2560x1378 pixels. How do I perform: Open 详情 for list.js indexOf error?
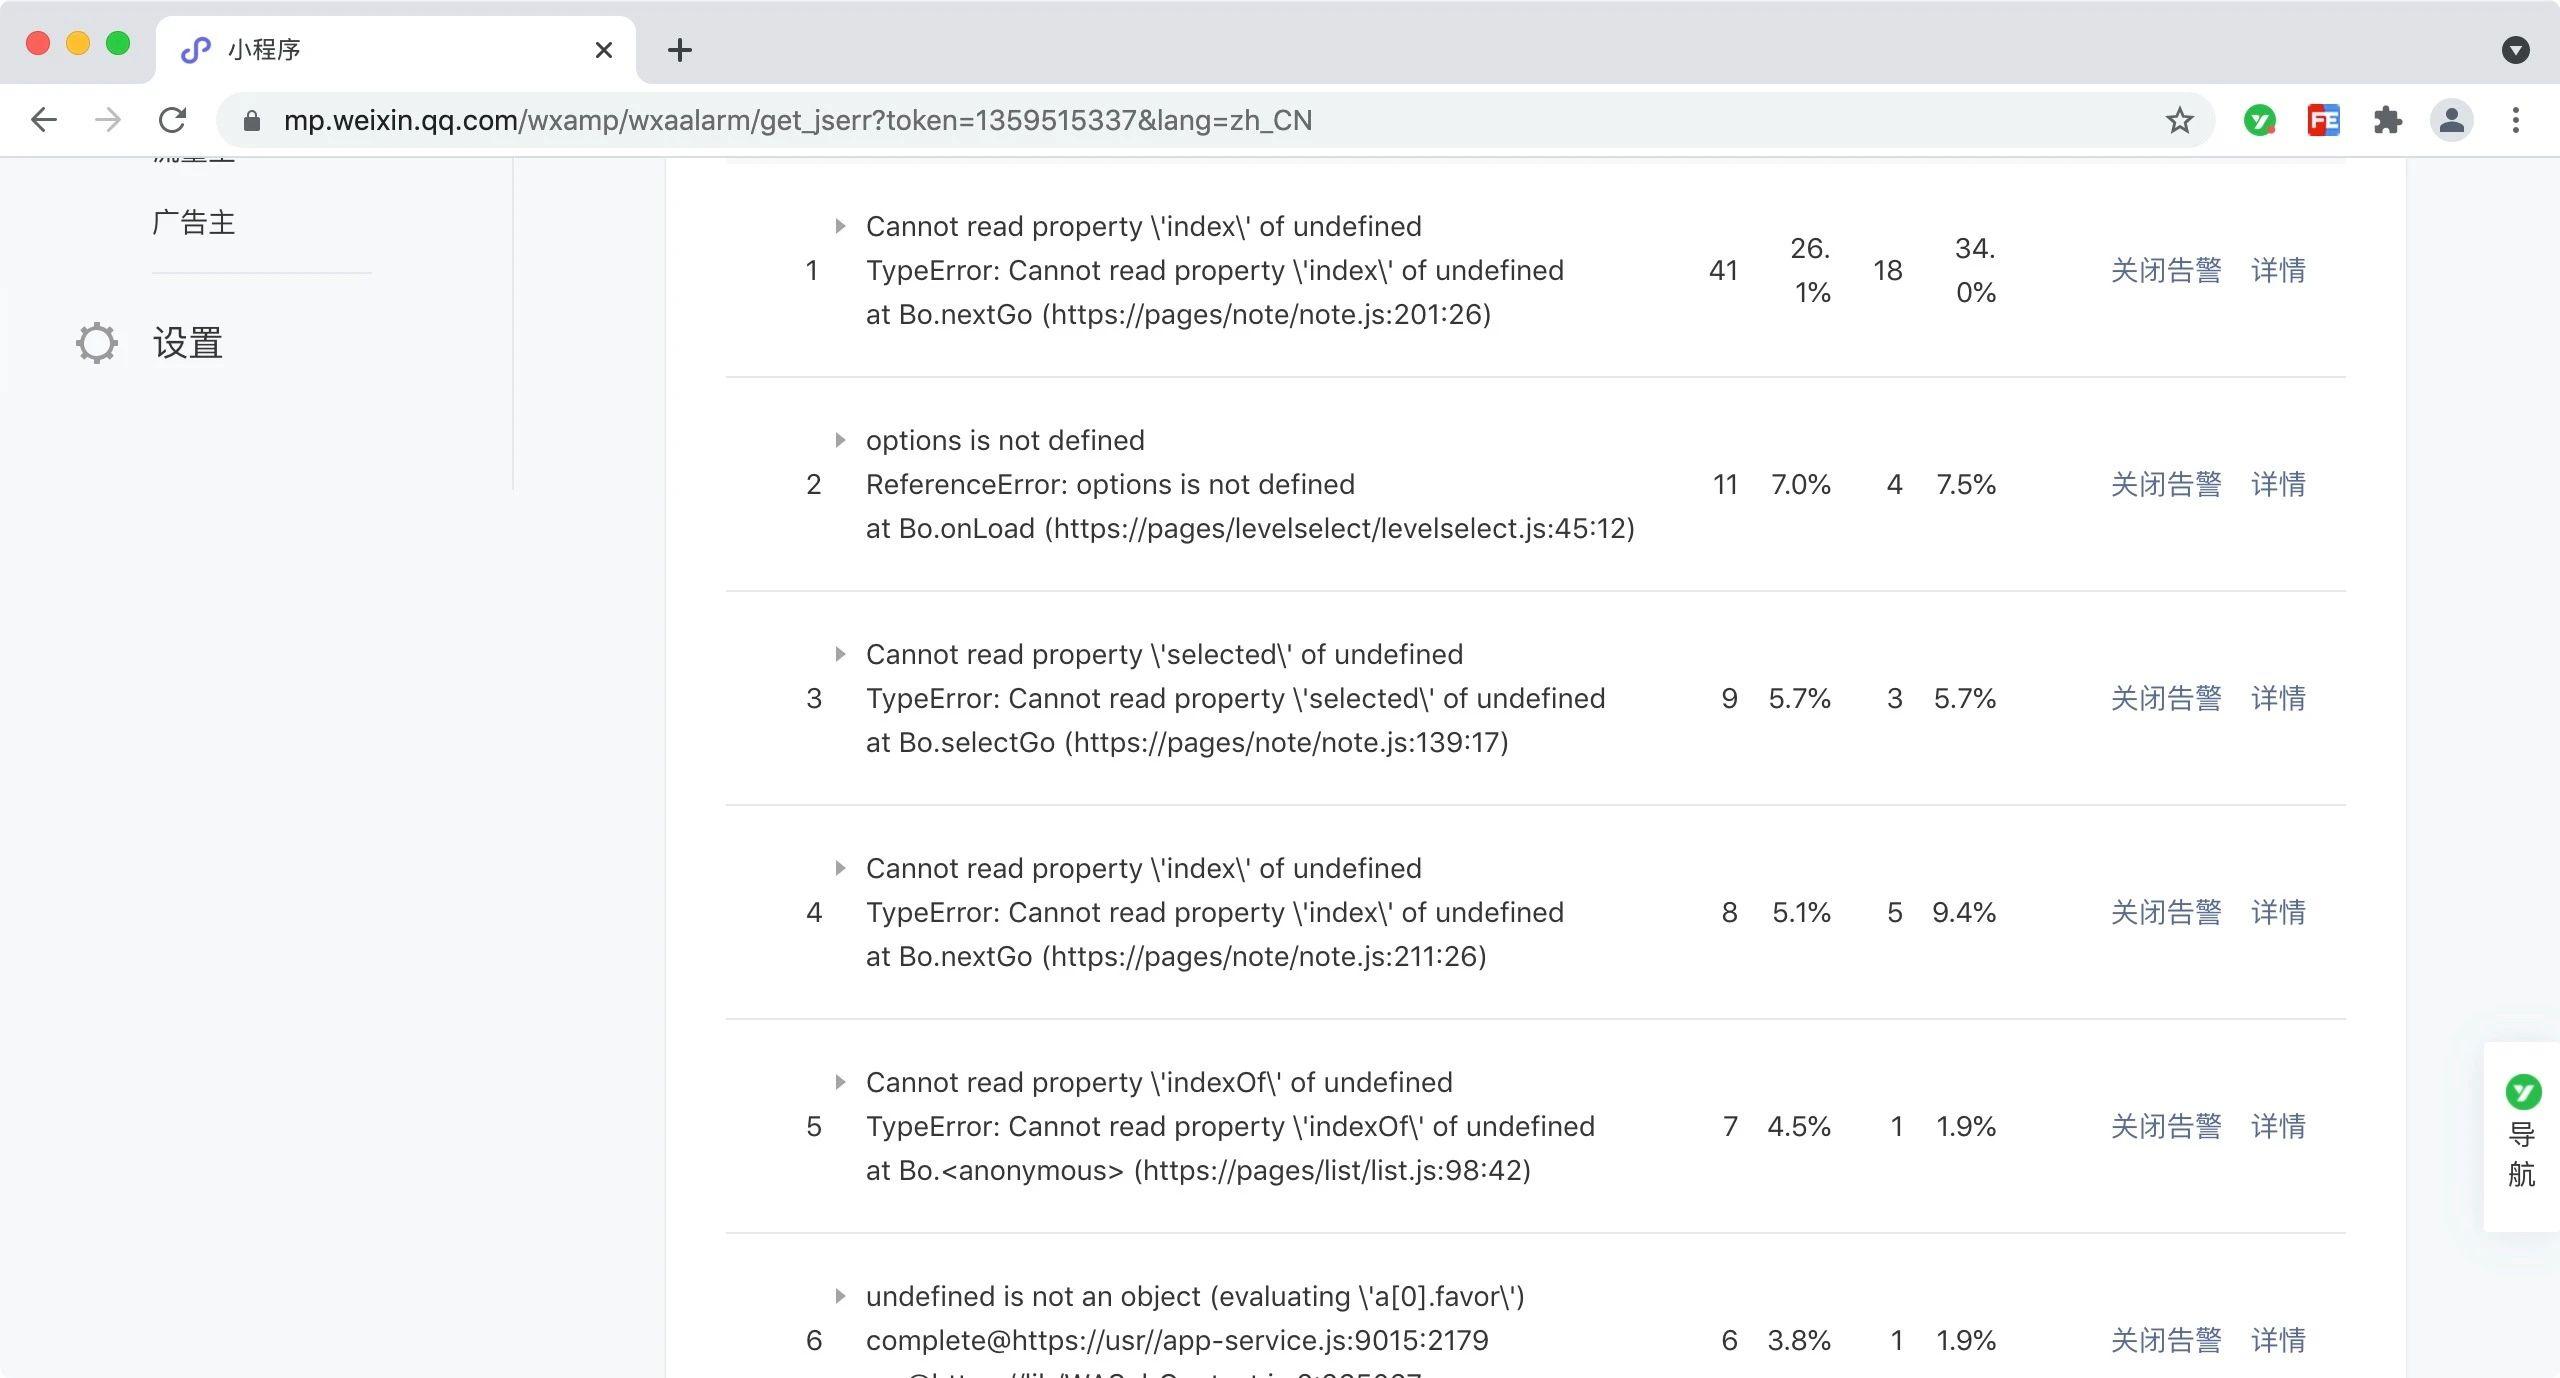(2277, 1126)
